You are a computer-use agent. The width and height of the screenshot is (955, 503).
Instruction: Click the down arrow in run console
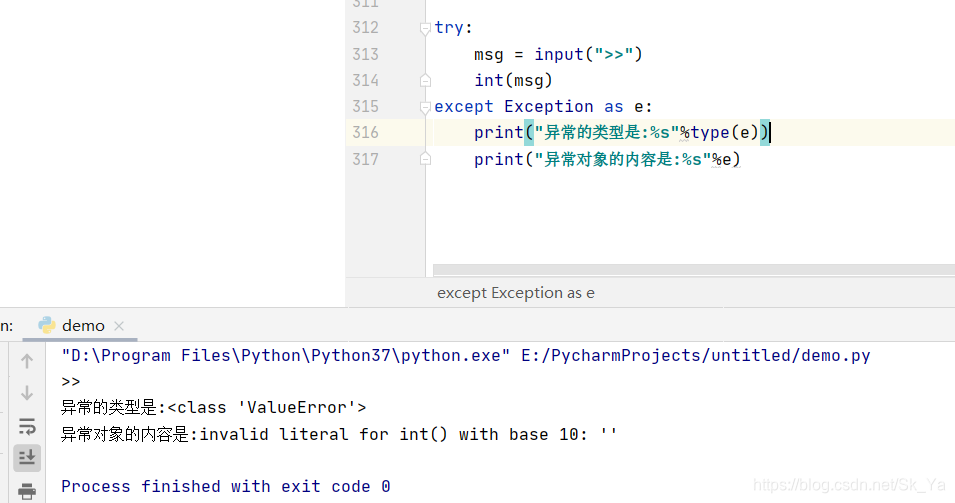click(27, 393)
